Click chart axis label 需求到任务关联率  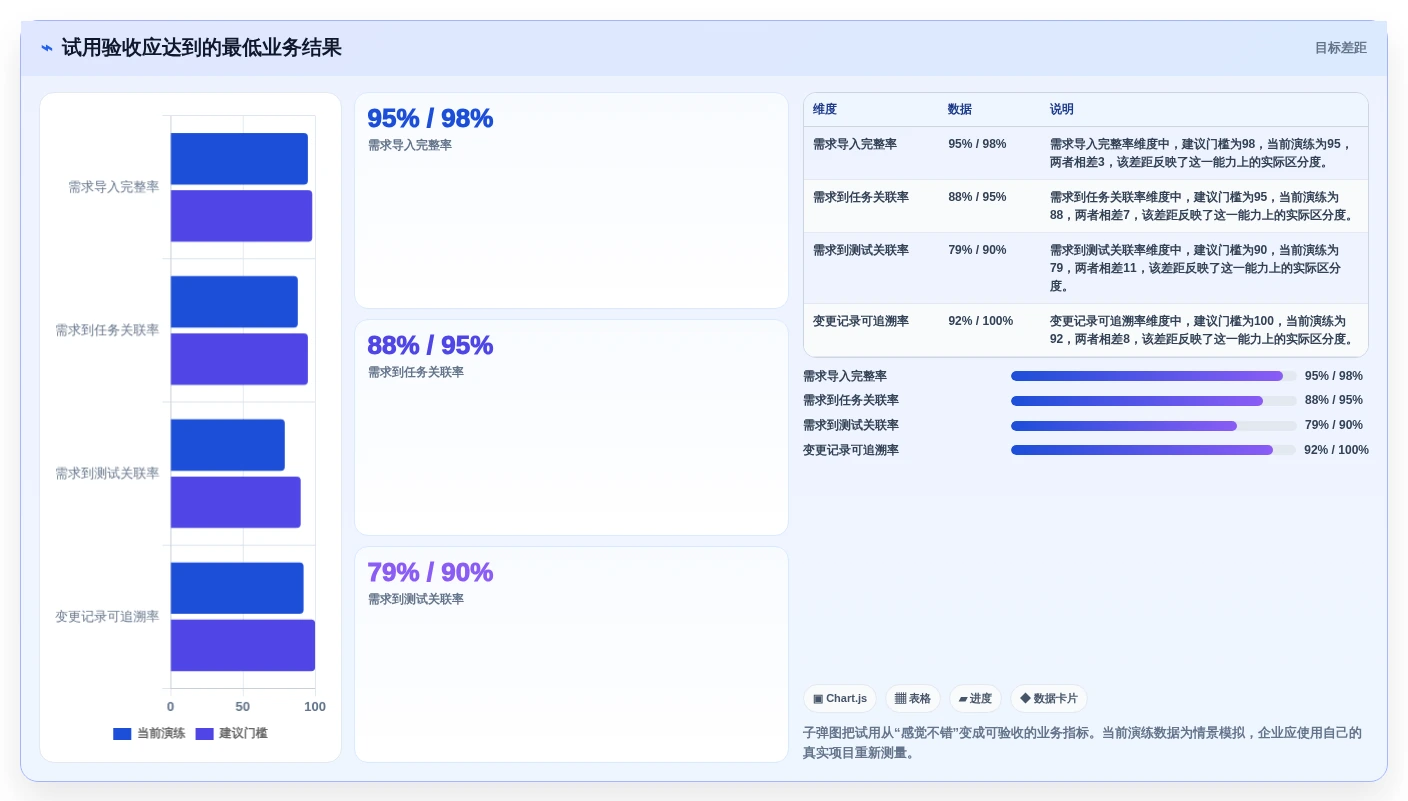107,330
